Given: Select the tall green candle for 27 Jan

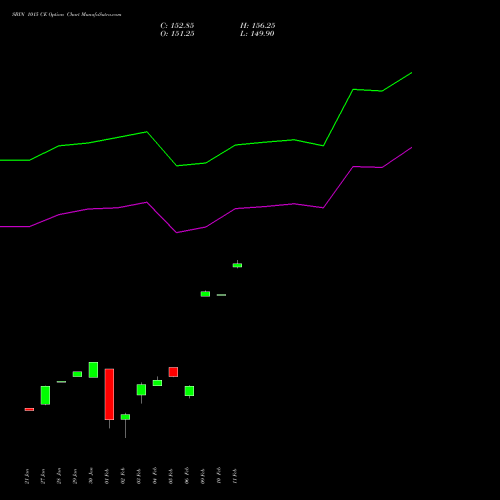Looking at the screenshot, I should tap(45, 395).
